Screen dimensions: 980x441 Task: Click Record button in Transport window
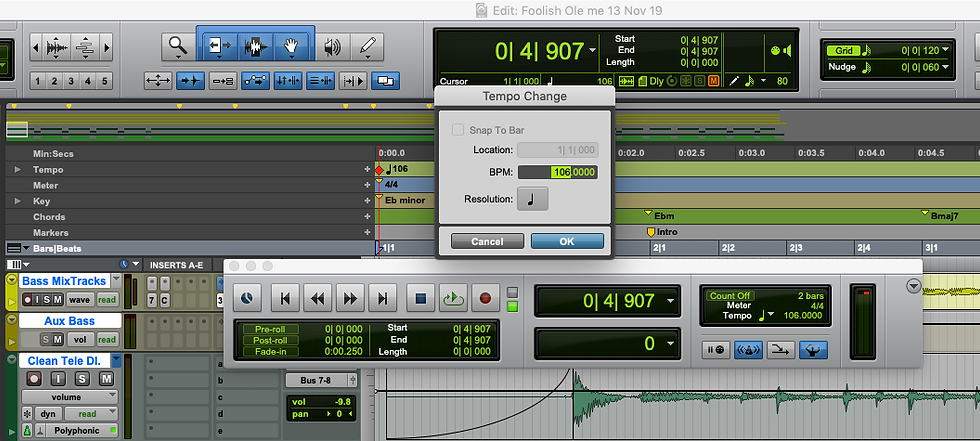pos(486,299)
